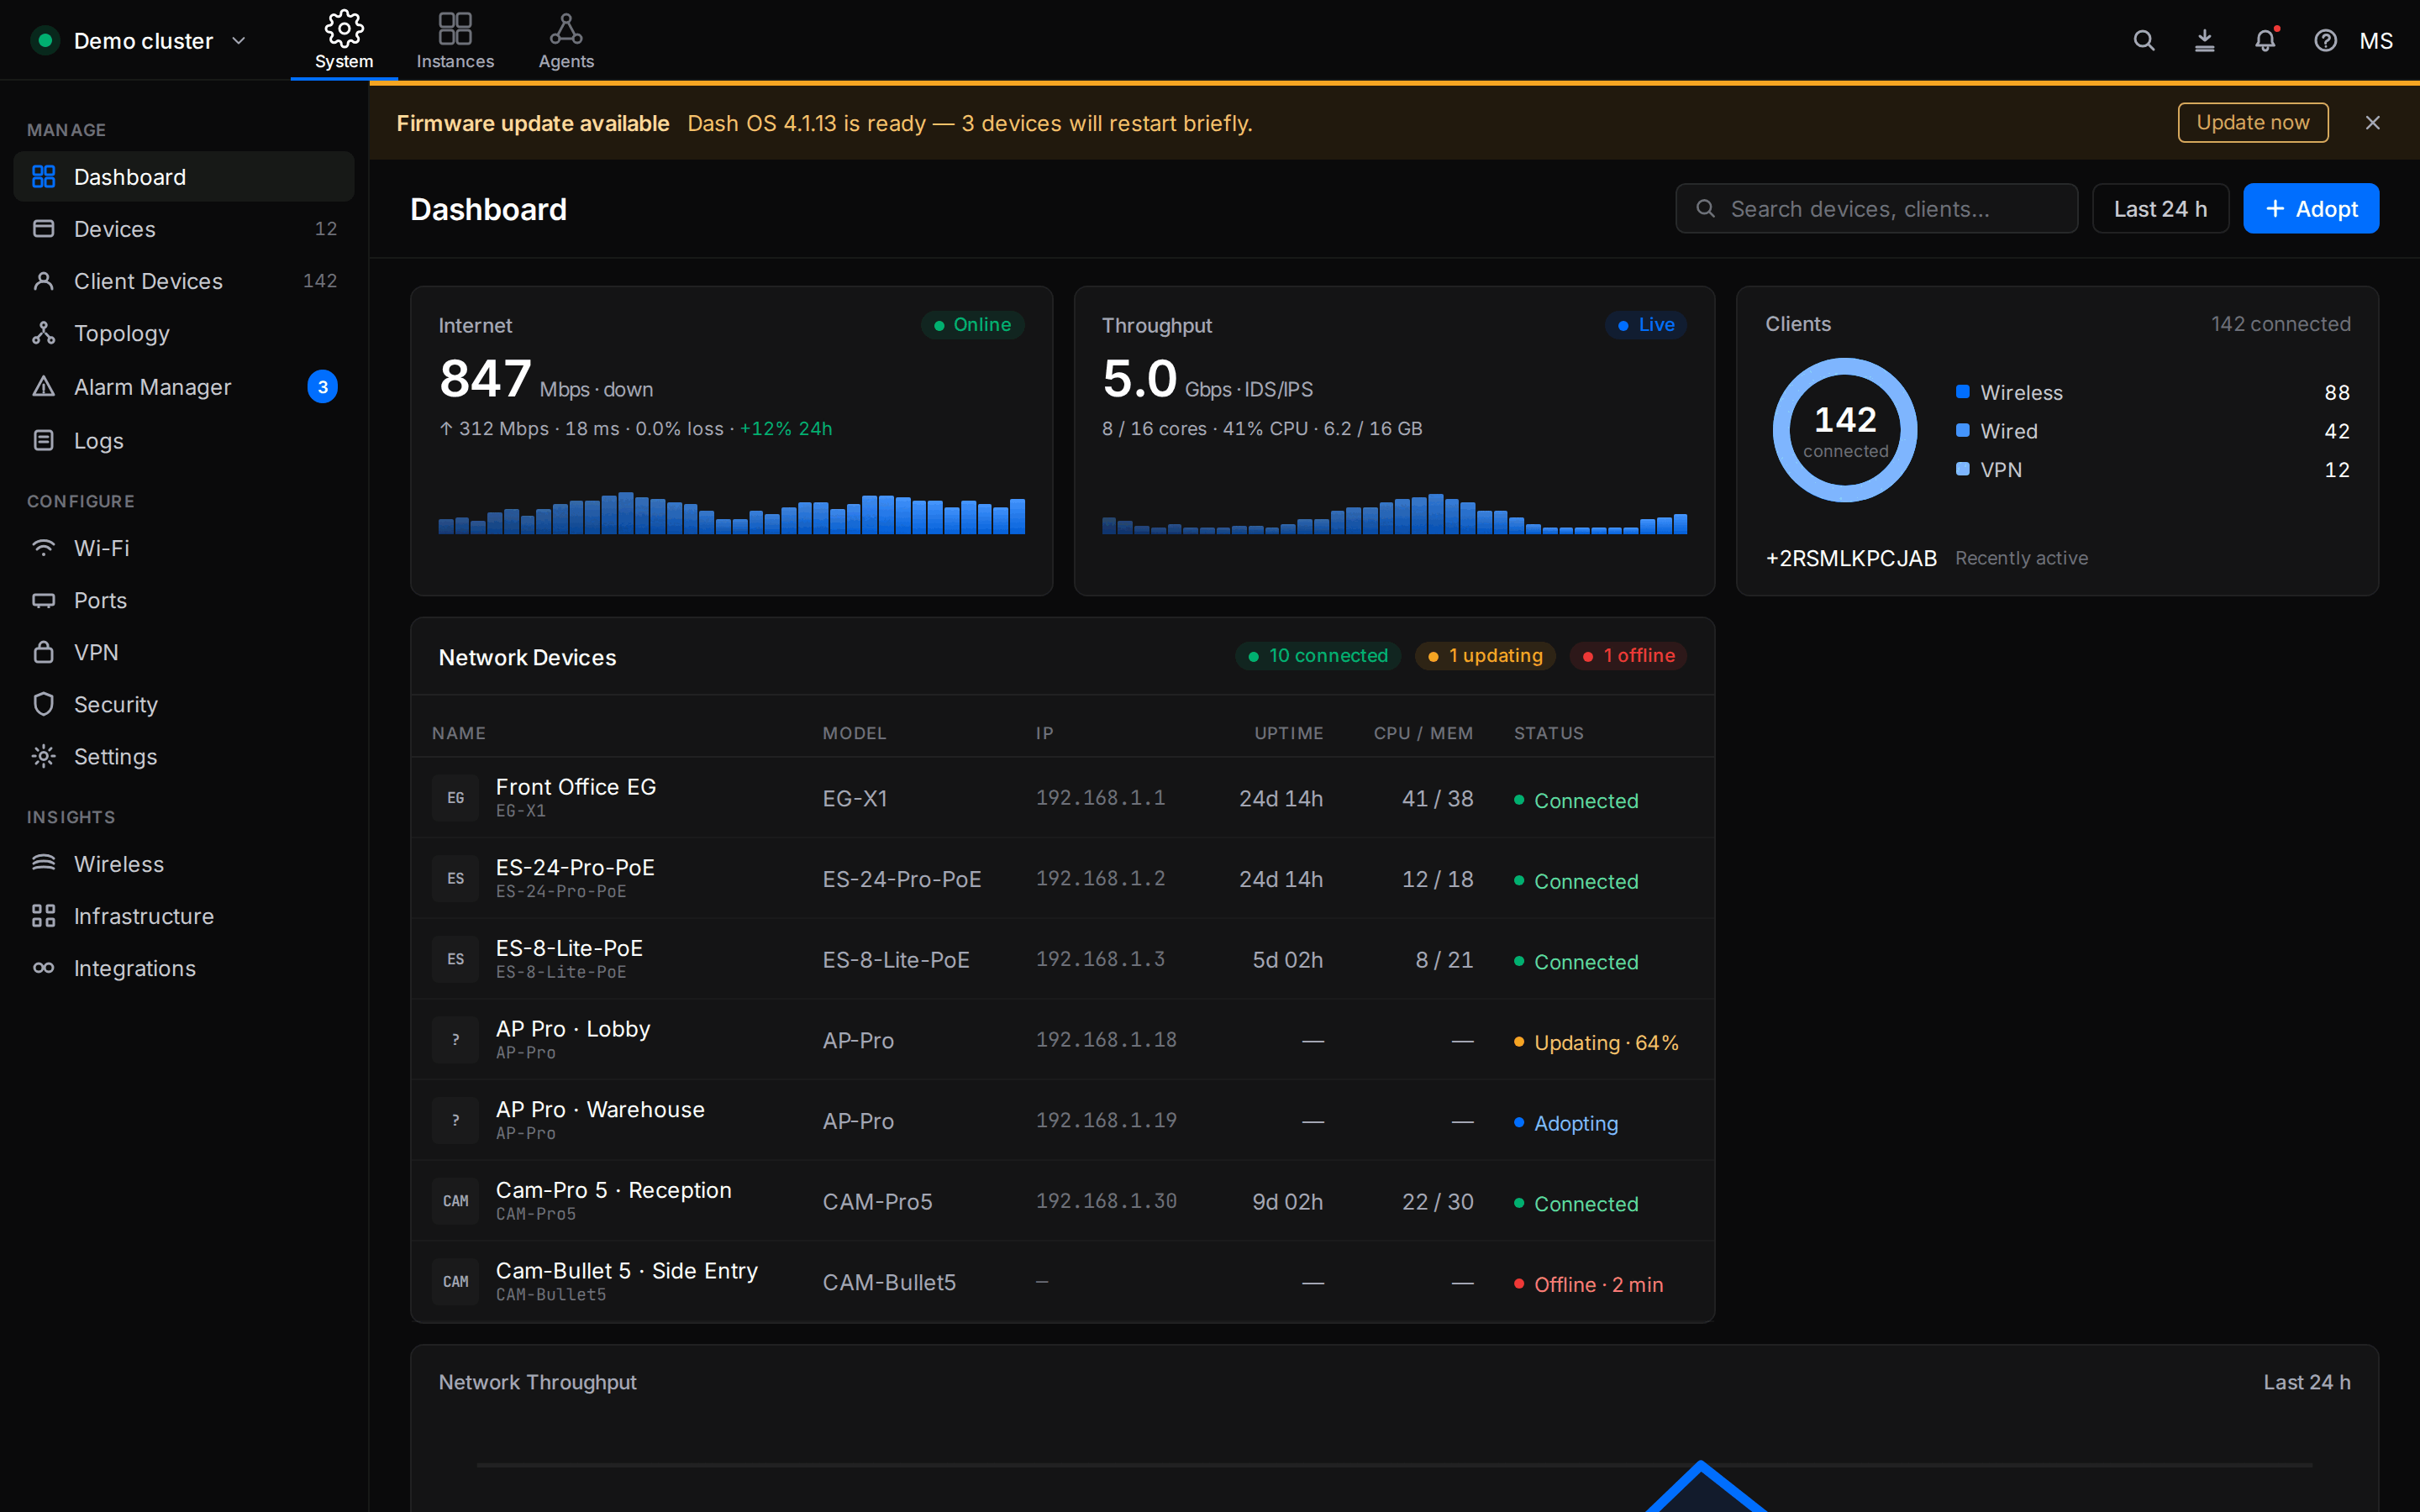Click the Ports sidebar icon
2420x1512 pixels.
pos(43,600)
